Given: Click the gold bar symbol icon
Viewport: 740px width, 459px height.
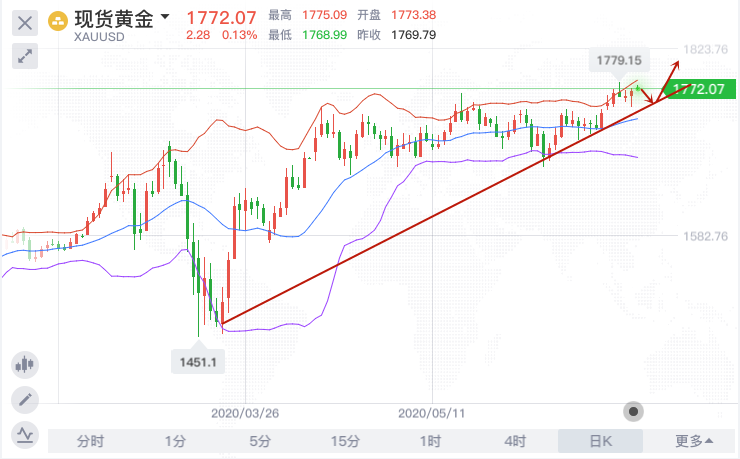Looking at the screenshot, I should 59,19.
